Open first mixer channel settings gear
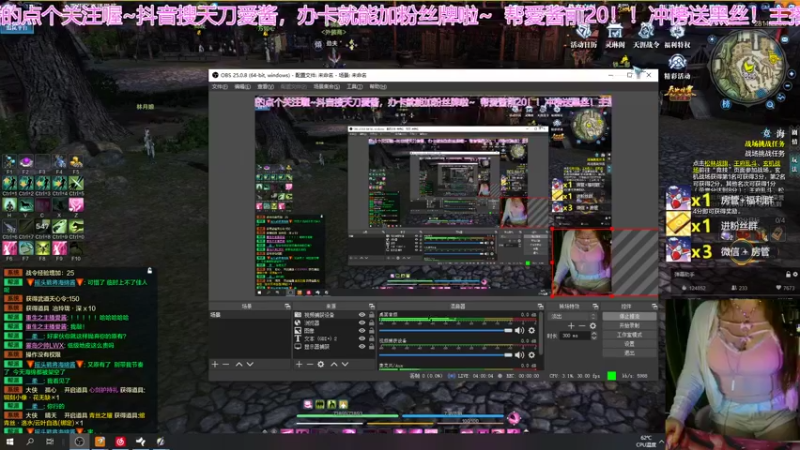 (532, 331)
